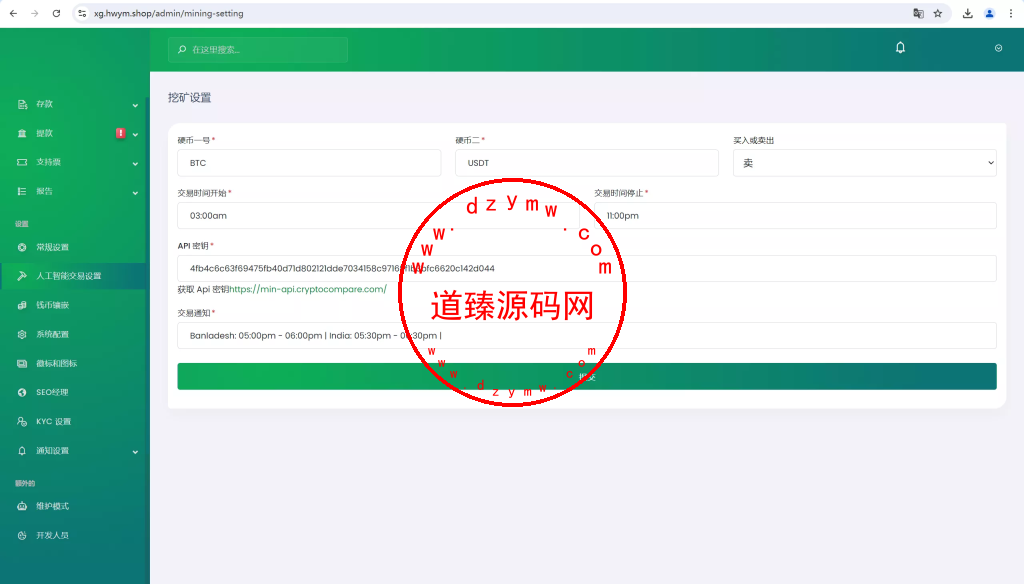Image resolution: width=1024 pixels, height=584 pixels.
Task: Click the 提款 withdrawal bank icon
Action: [22, 133]
